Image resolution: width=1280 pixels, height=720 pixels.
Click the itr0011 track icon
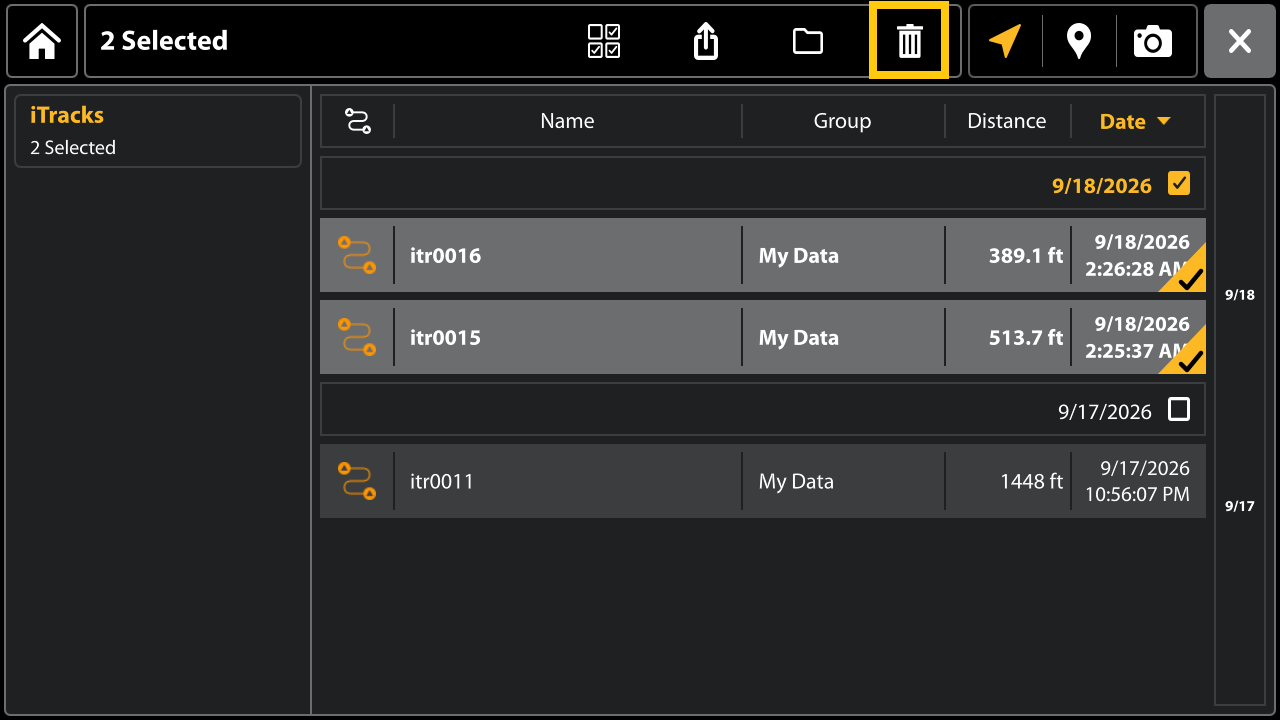357,481
